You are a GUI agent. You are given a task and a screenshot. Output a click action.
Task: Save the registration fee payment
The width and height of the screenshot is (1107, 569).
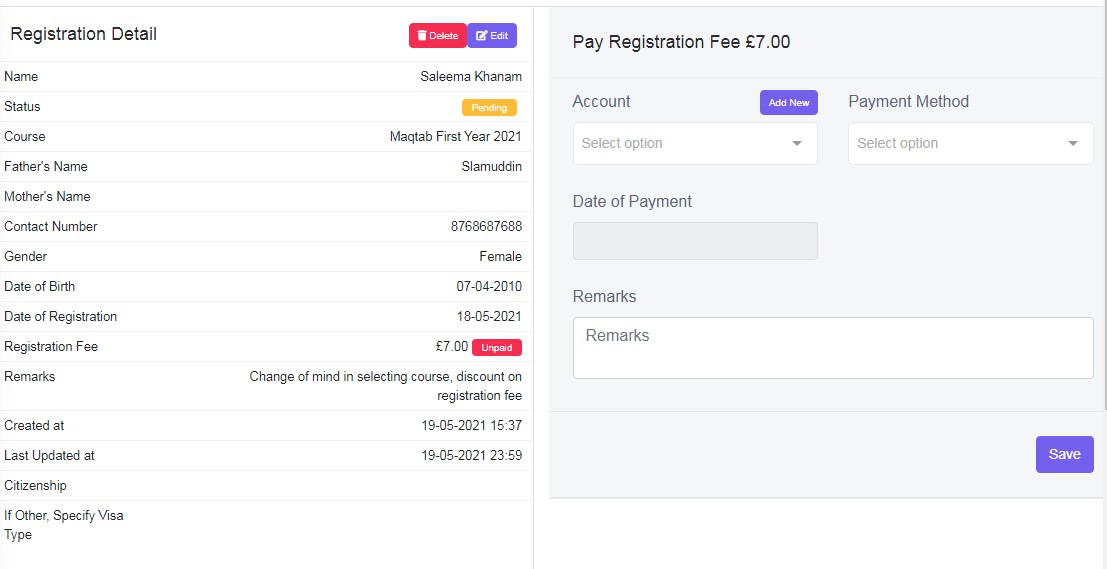(x=1065, y=454)
